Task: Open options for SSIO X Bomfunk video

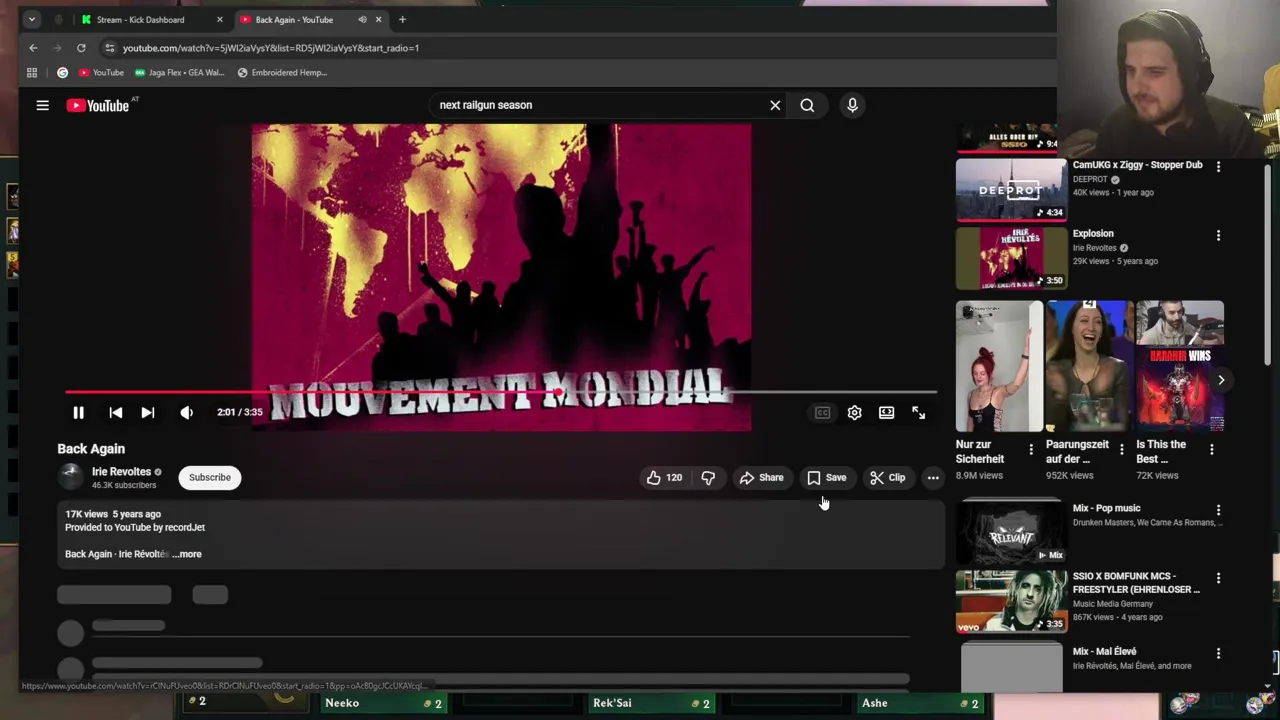Action: [x=1218, y=578]
